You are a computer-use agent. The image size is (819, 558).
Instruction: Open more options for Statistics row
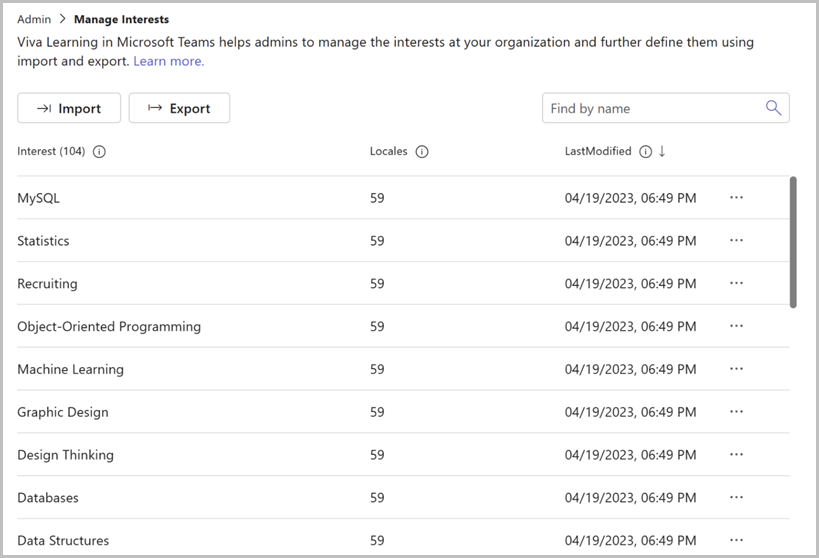coord(736,240)
